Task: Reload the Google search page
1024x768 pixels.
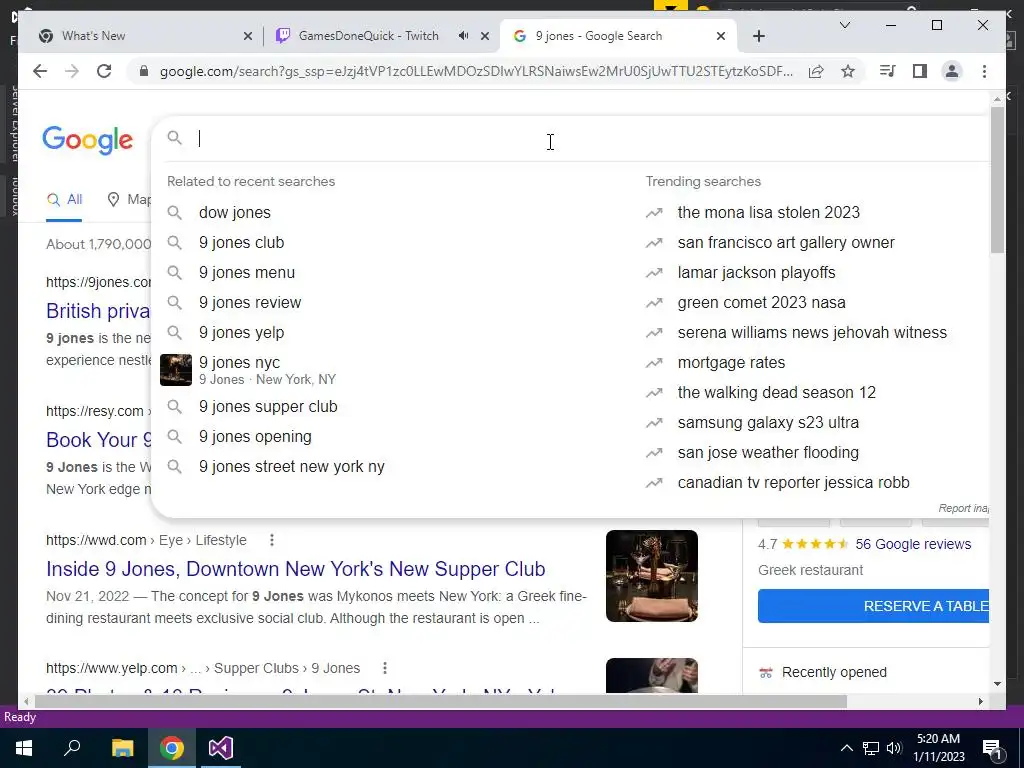Action: [x=104, y=71]
